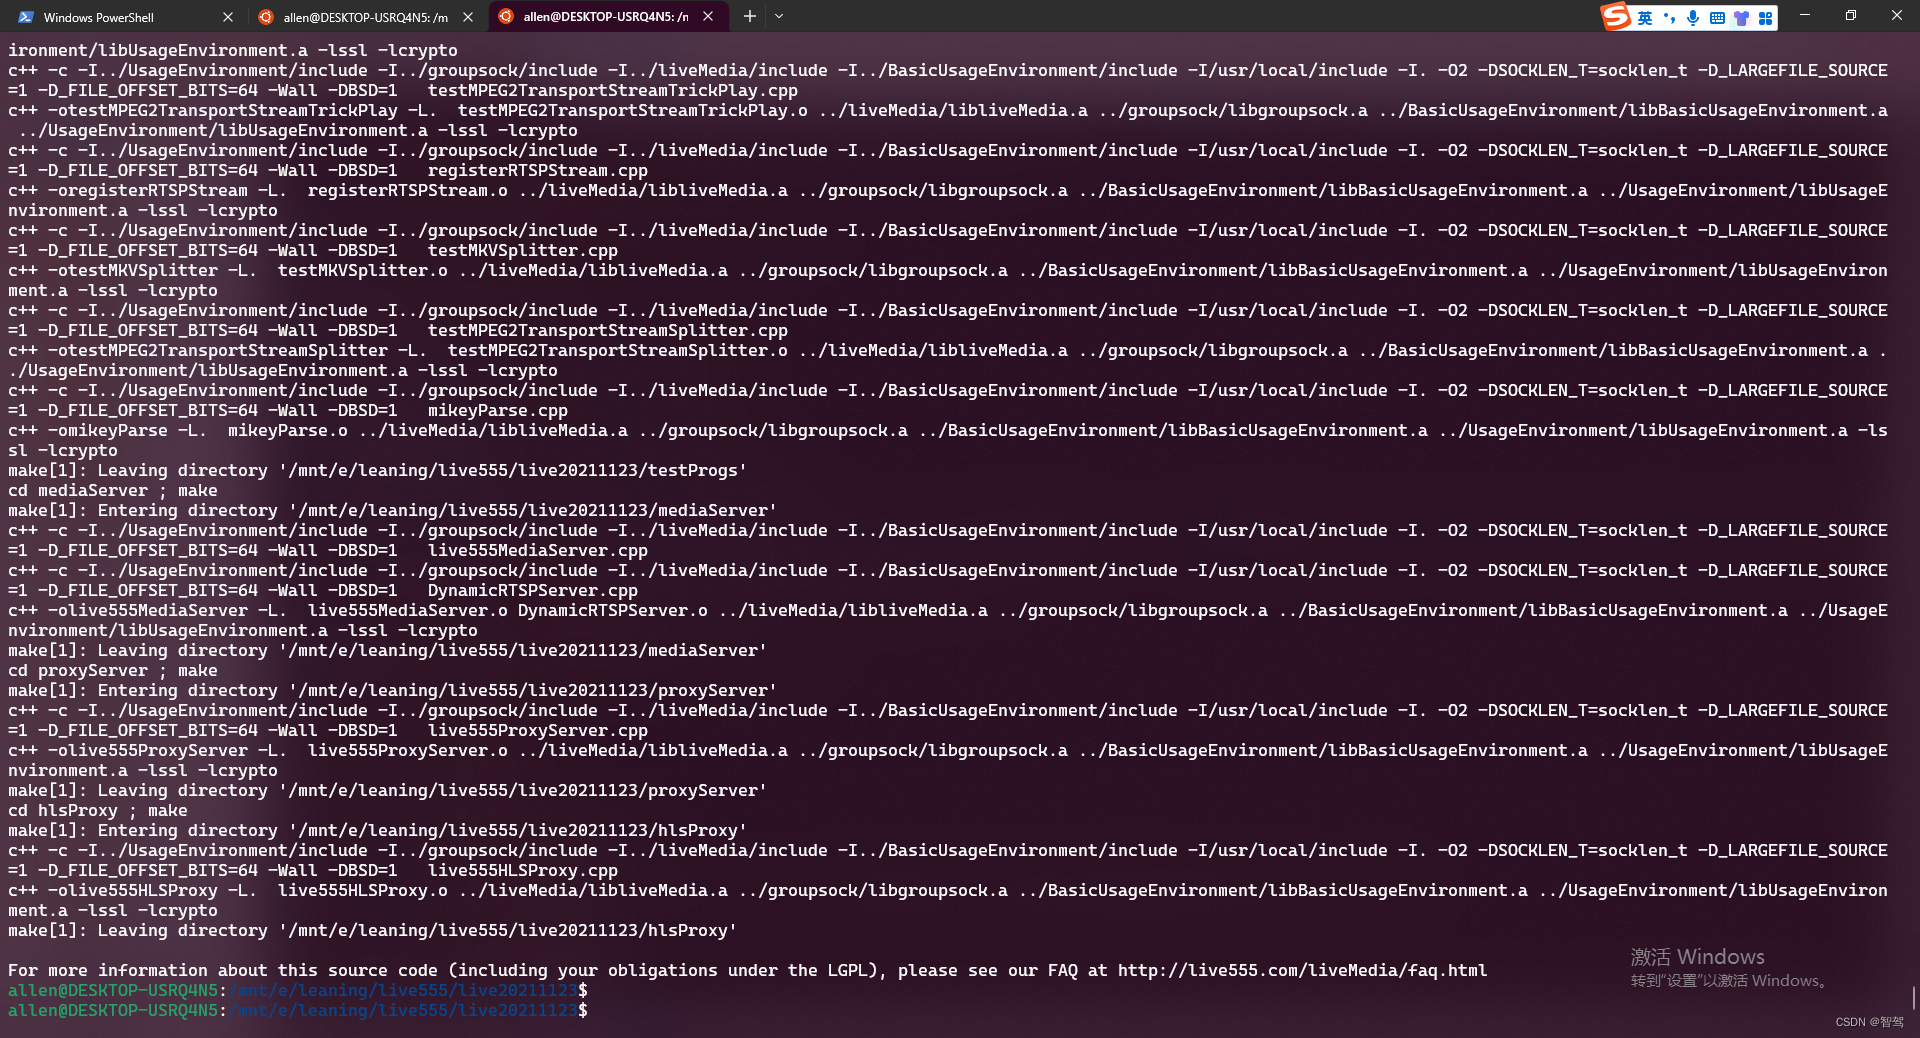
Task: Click 'cd hlsProxy ; make' line
Action: [x=98, y=810]
